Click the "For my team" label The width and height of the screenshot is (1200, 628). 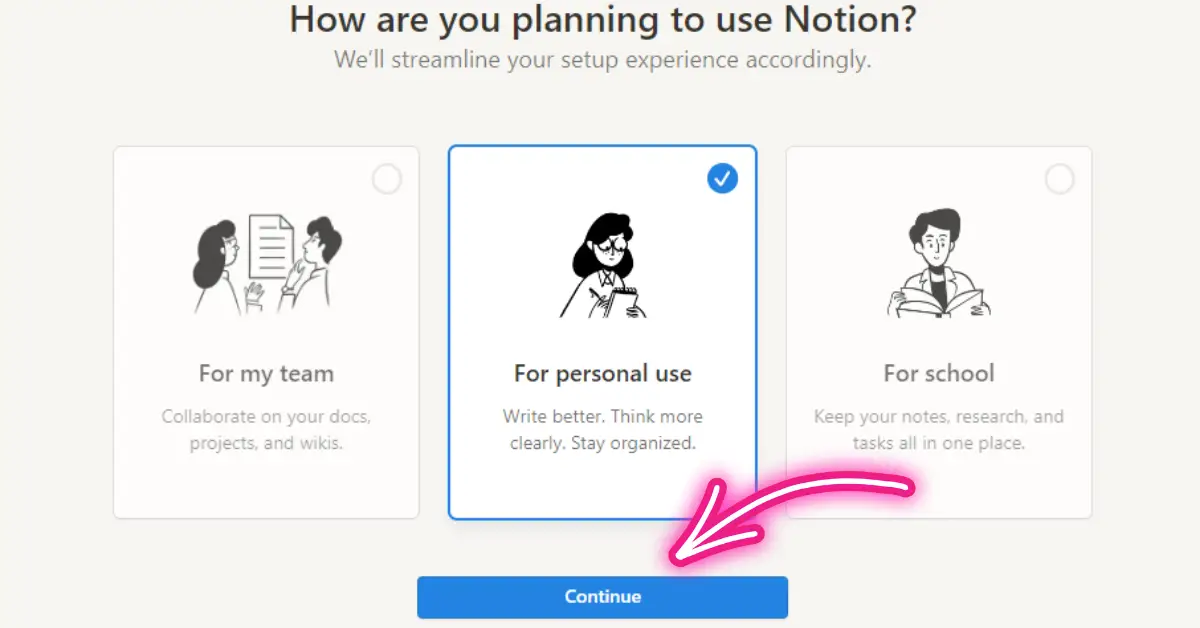coord(266,373)
